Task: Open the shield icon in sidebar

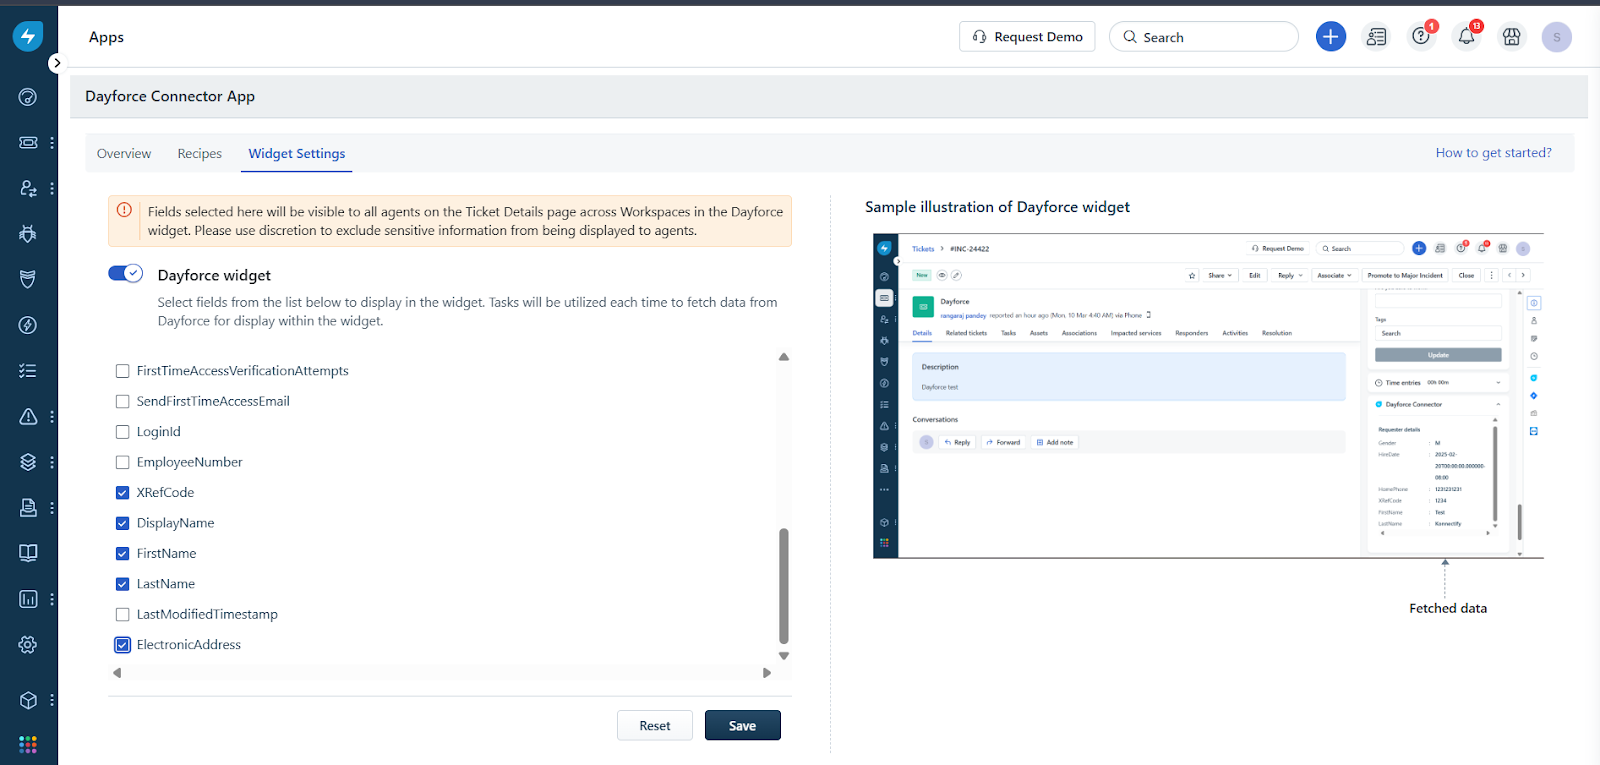Action: tap(28, 279)
